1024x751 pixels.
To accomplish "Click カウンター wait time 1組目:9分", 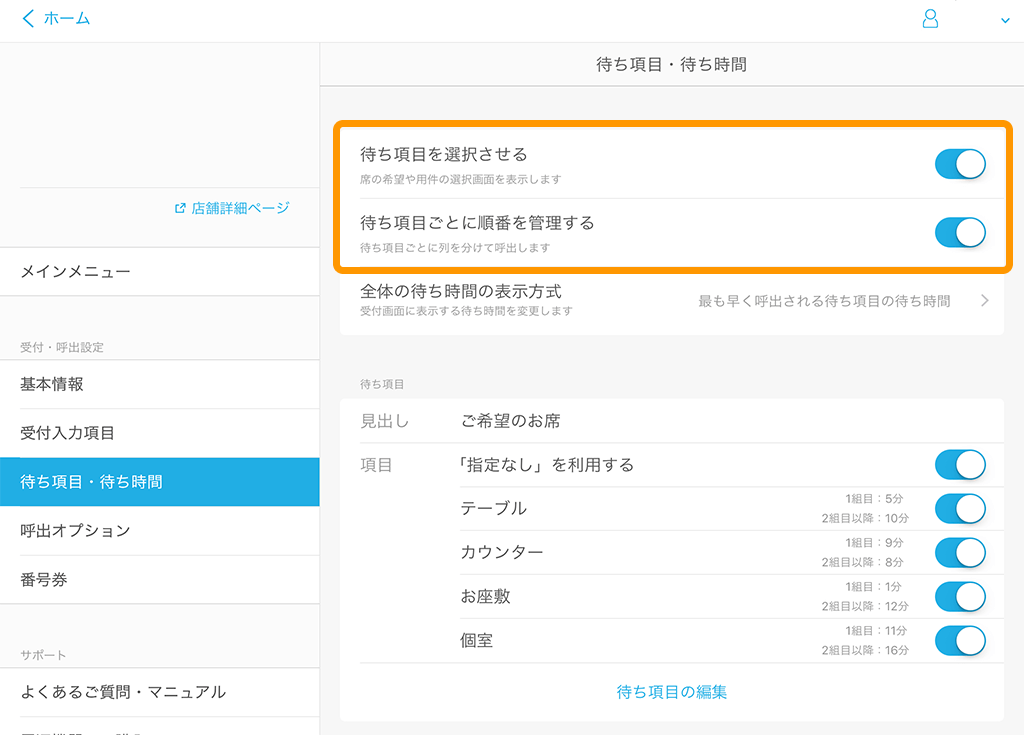I will [874, 543].
